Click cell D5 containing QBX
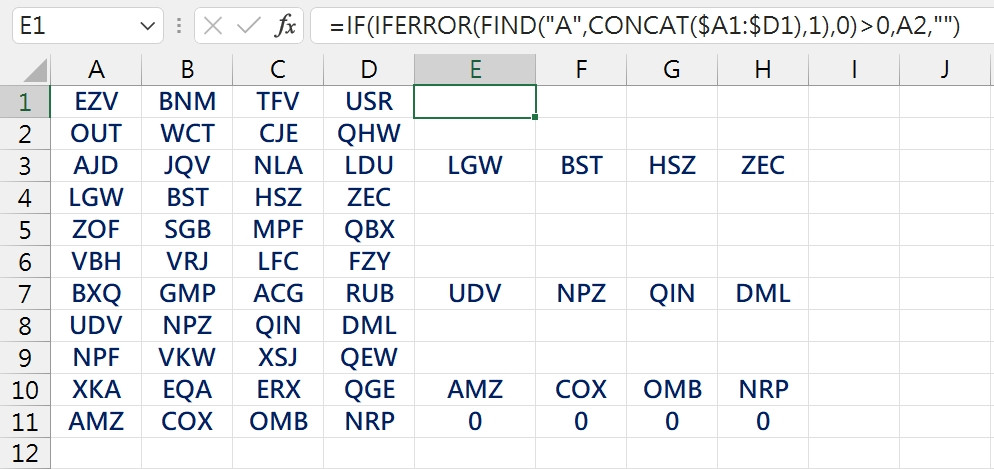Viewport: 994px width, 469px height. click(369, 229)
